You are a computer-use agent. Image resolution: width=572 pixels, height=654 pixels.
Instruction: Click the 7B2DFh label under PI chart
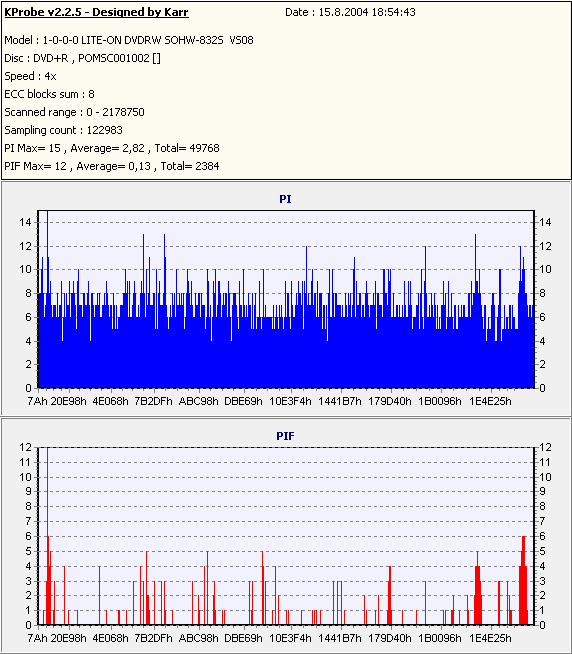(153, 401)
